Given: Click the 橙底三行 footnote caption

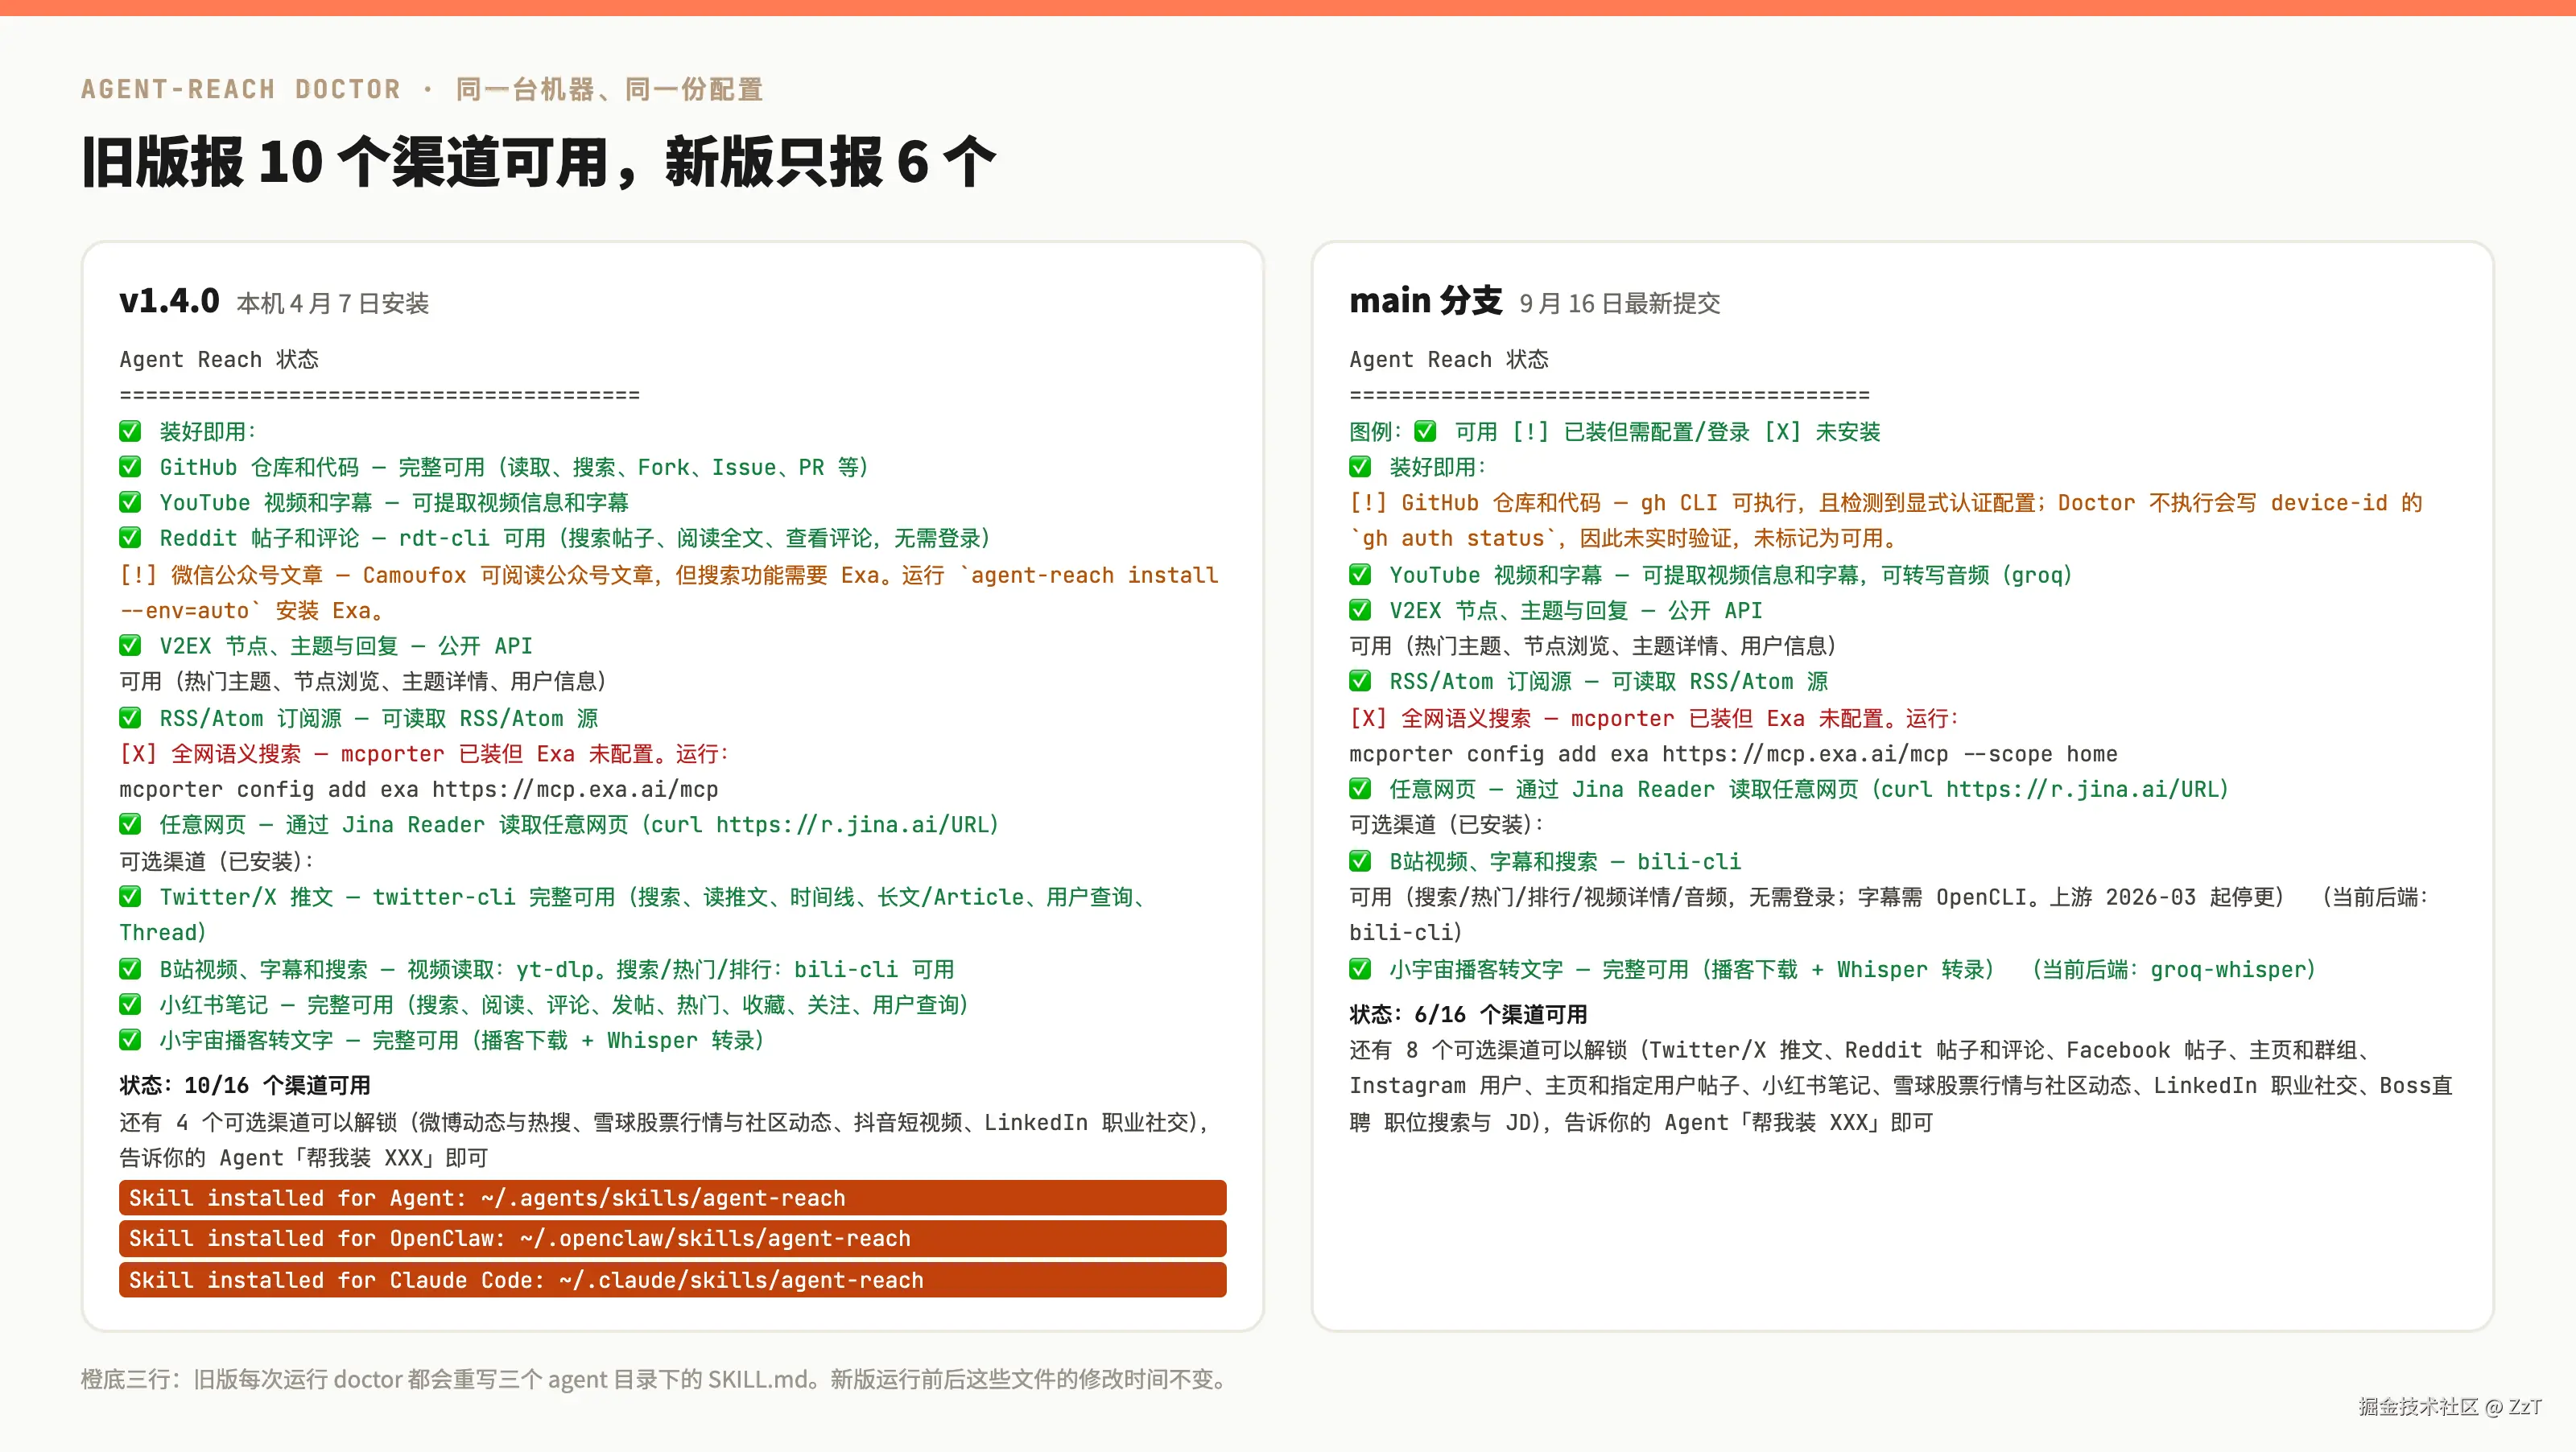Looking at the screenshot, I should click(655, 1379).
